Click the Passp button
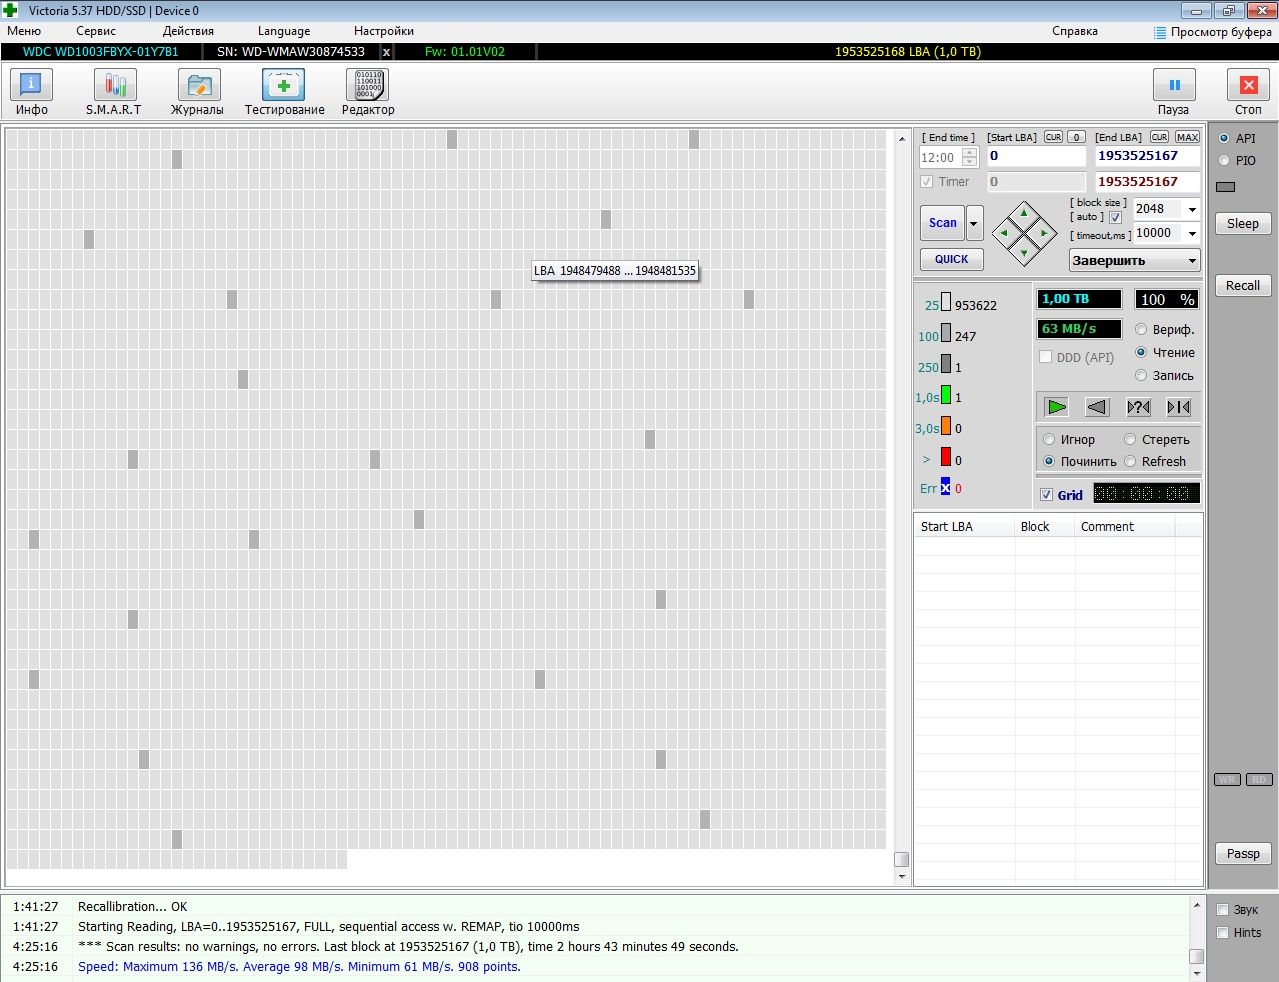Screen dimensions: 1279x982 click(x=1243, y=853)
